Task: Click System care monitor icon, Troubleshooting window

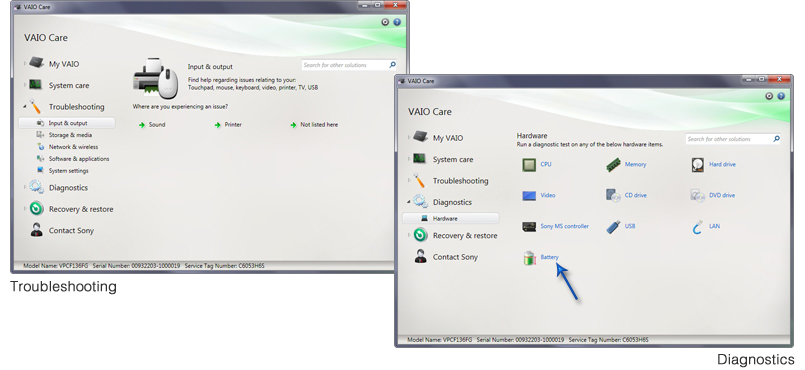Action: pos(35,85)
